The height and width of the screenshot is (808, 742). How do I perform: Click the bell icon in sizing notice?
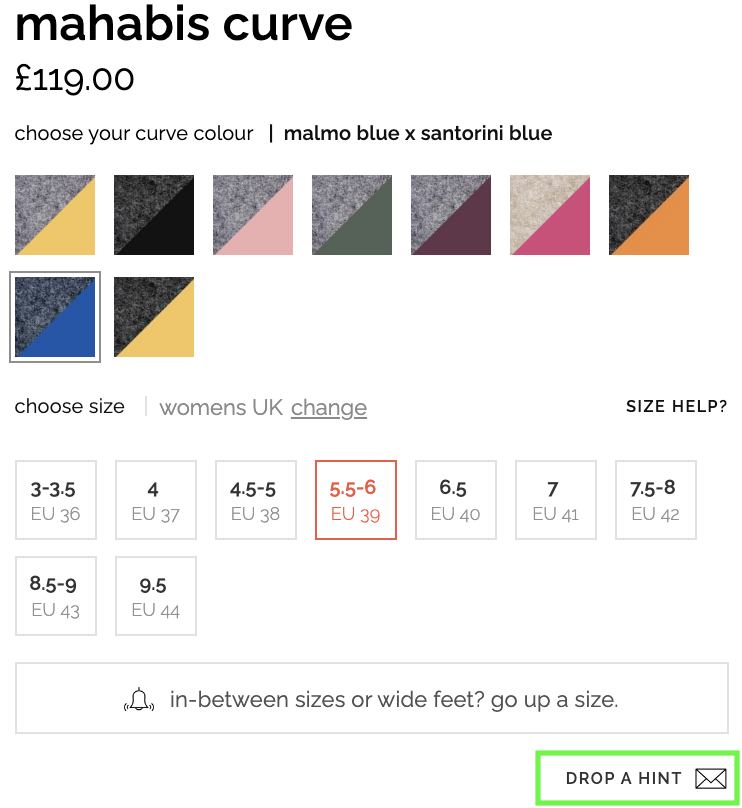click(x=140, y=700)
